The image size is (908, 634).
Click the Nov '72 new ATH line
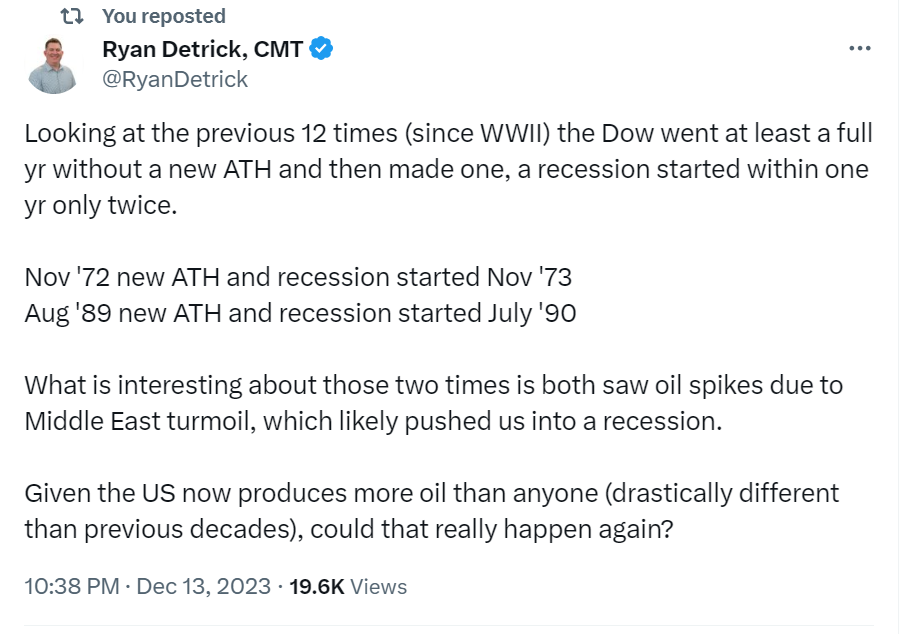pos(298,277)
